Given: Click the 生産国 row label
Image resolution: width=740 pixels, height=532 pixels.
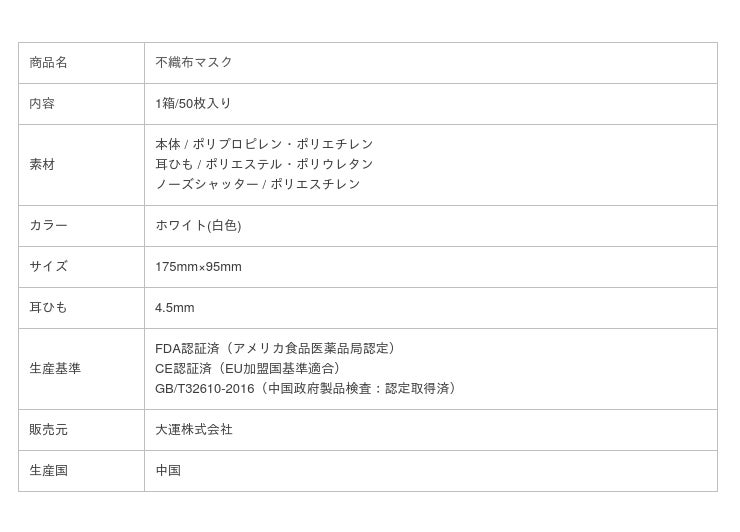Looking at the screenshot, I should click(x=49, y=471).
